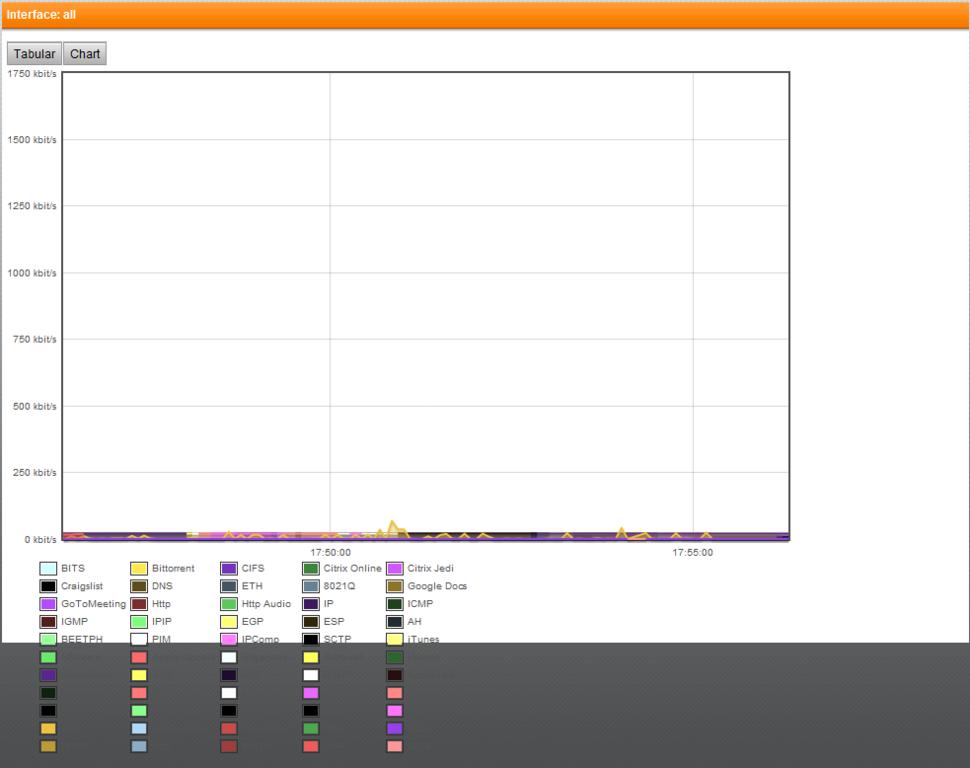Click the Craigslist black legend swatch

pos(48,587)
